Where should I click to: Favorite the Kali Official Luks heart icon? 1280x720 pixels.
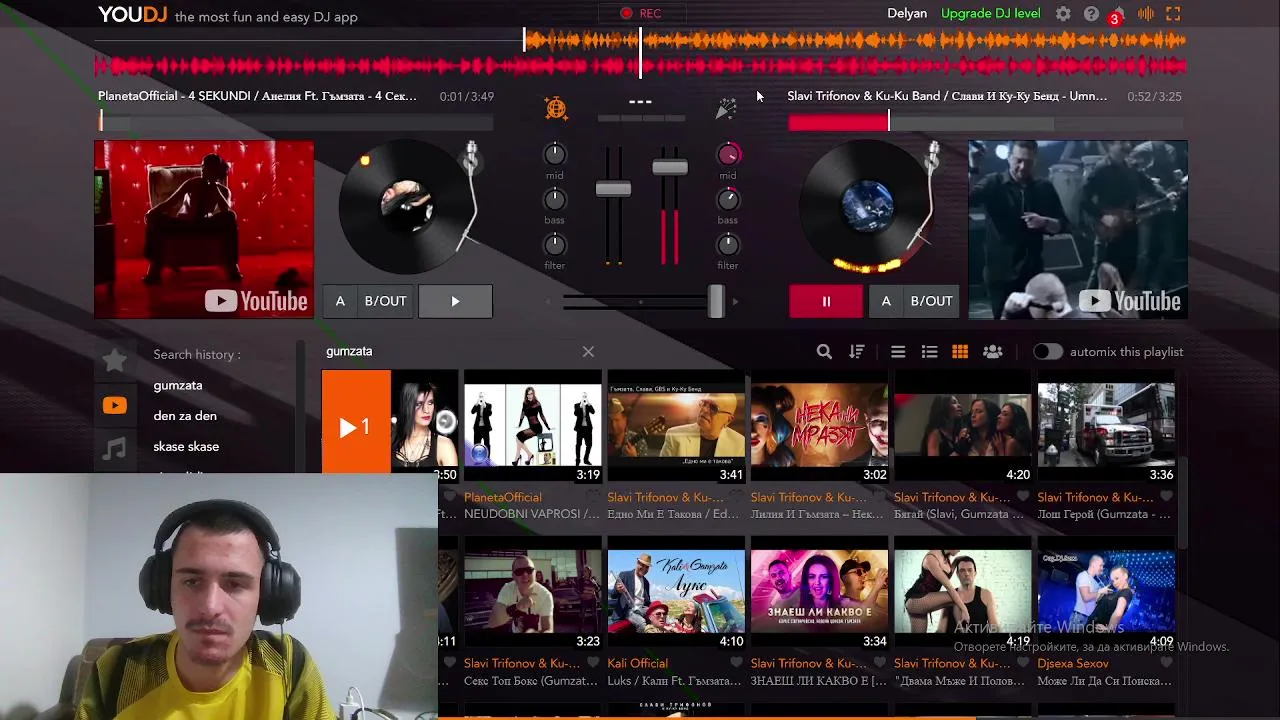pos(737,663)
